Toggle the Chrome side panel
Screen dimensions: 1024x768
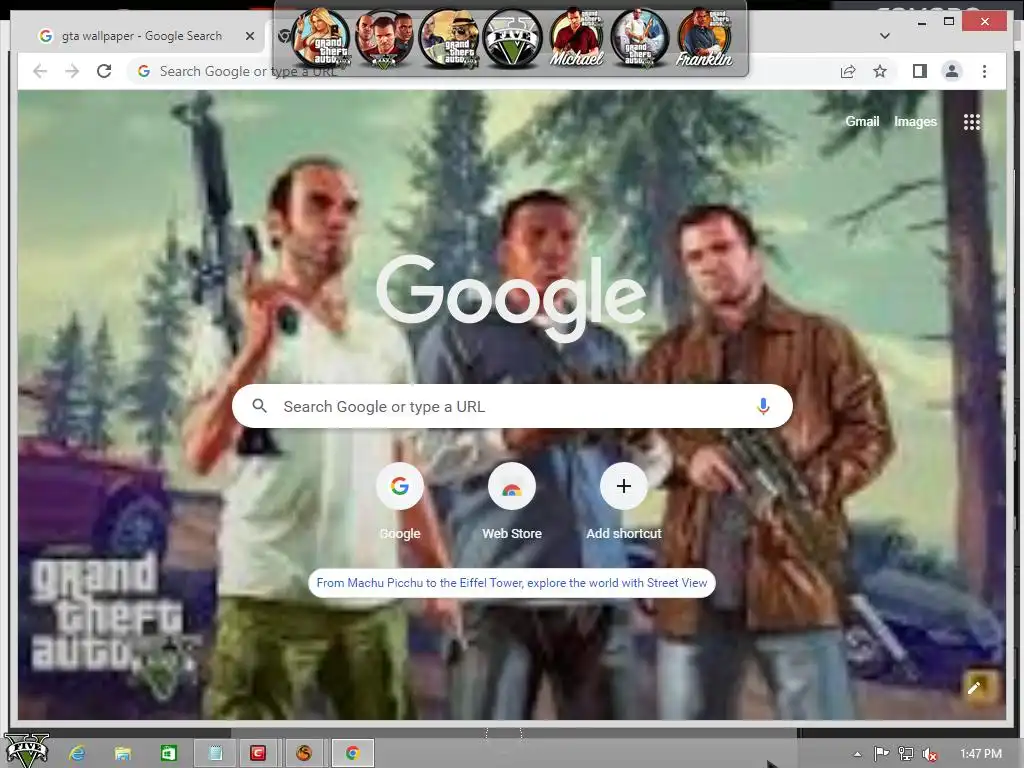[920, 71]
